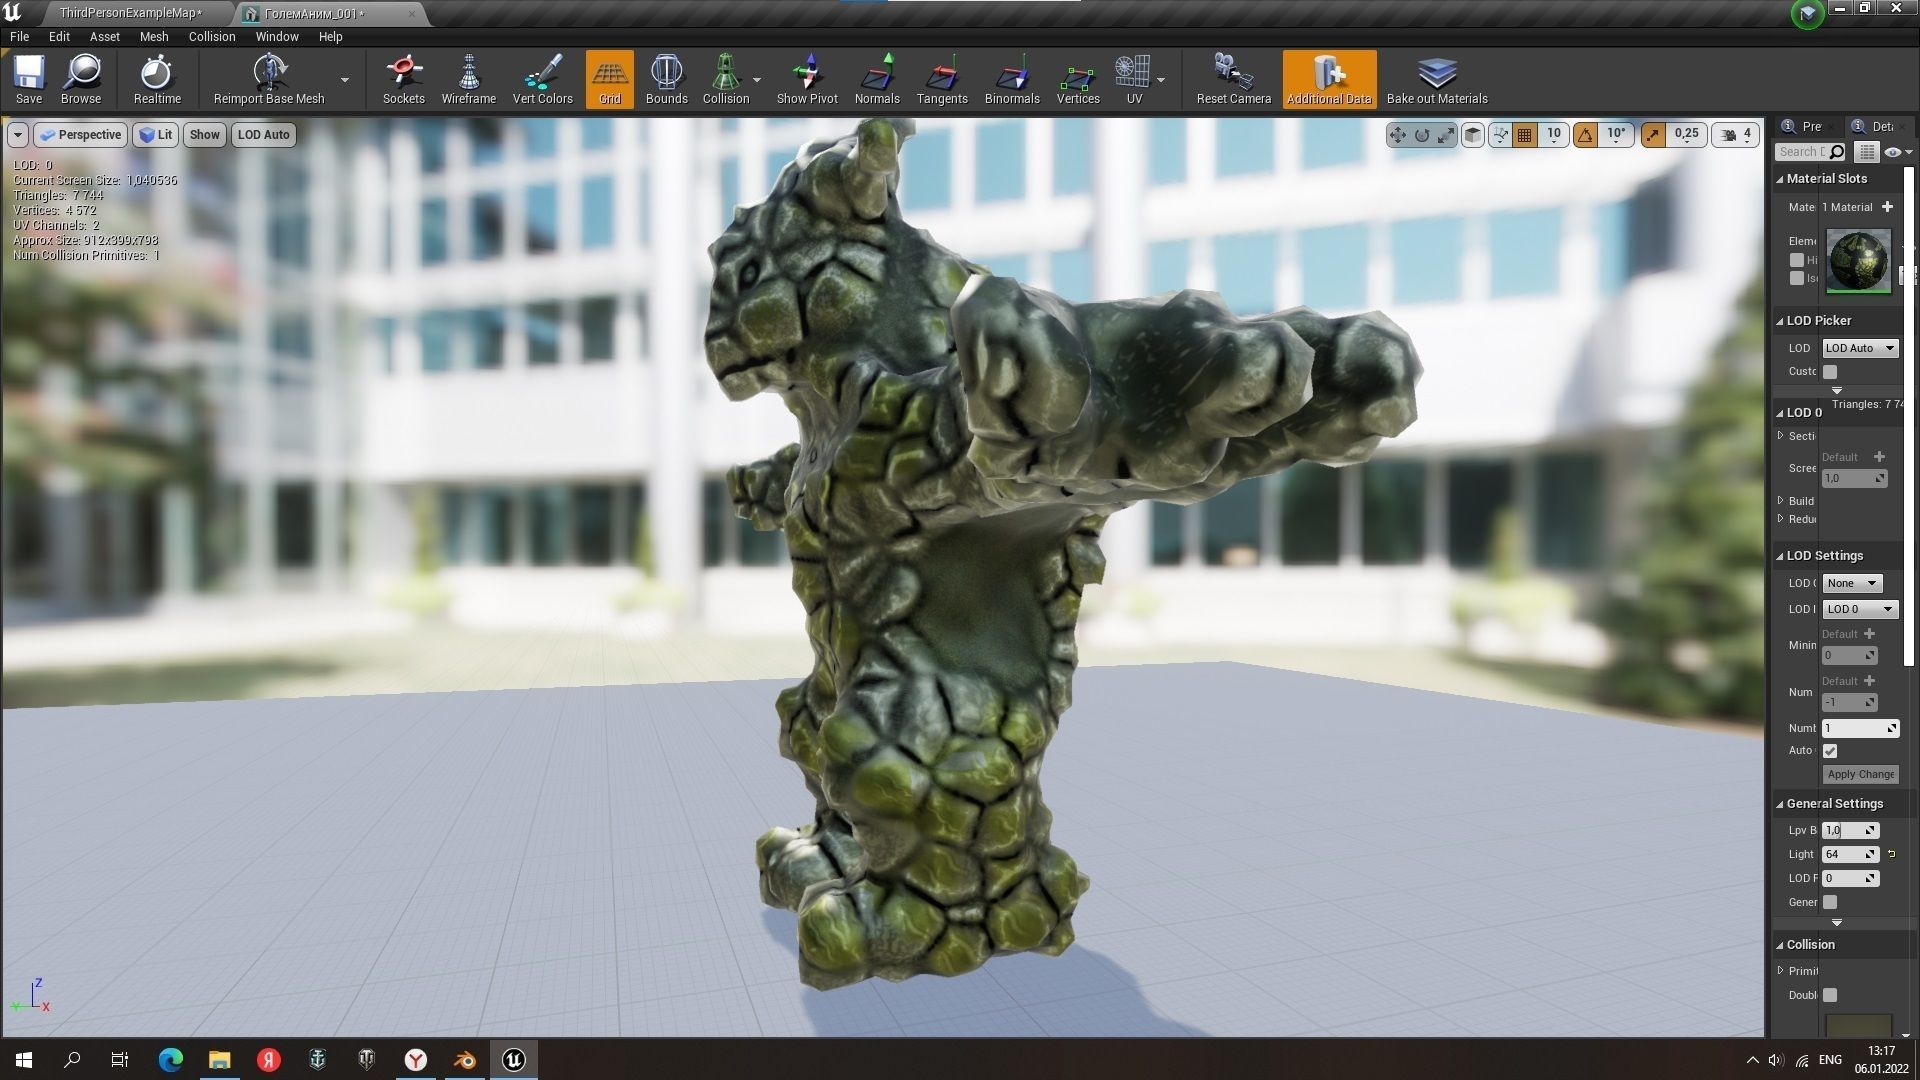Open the camera speed setting
The image size is (1920, 1080).
tap(1737, 134)
